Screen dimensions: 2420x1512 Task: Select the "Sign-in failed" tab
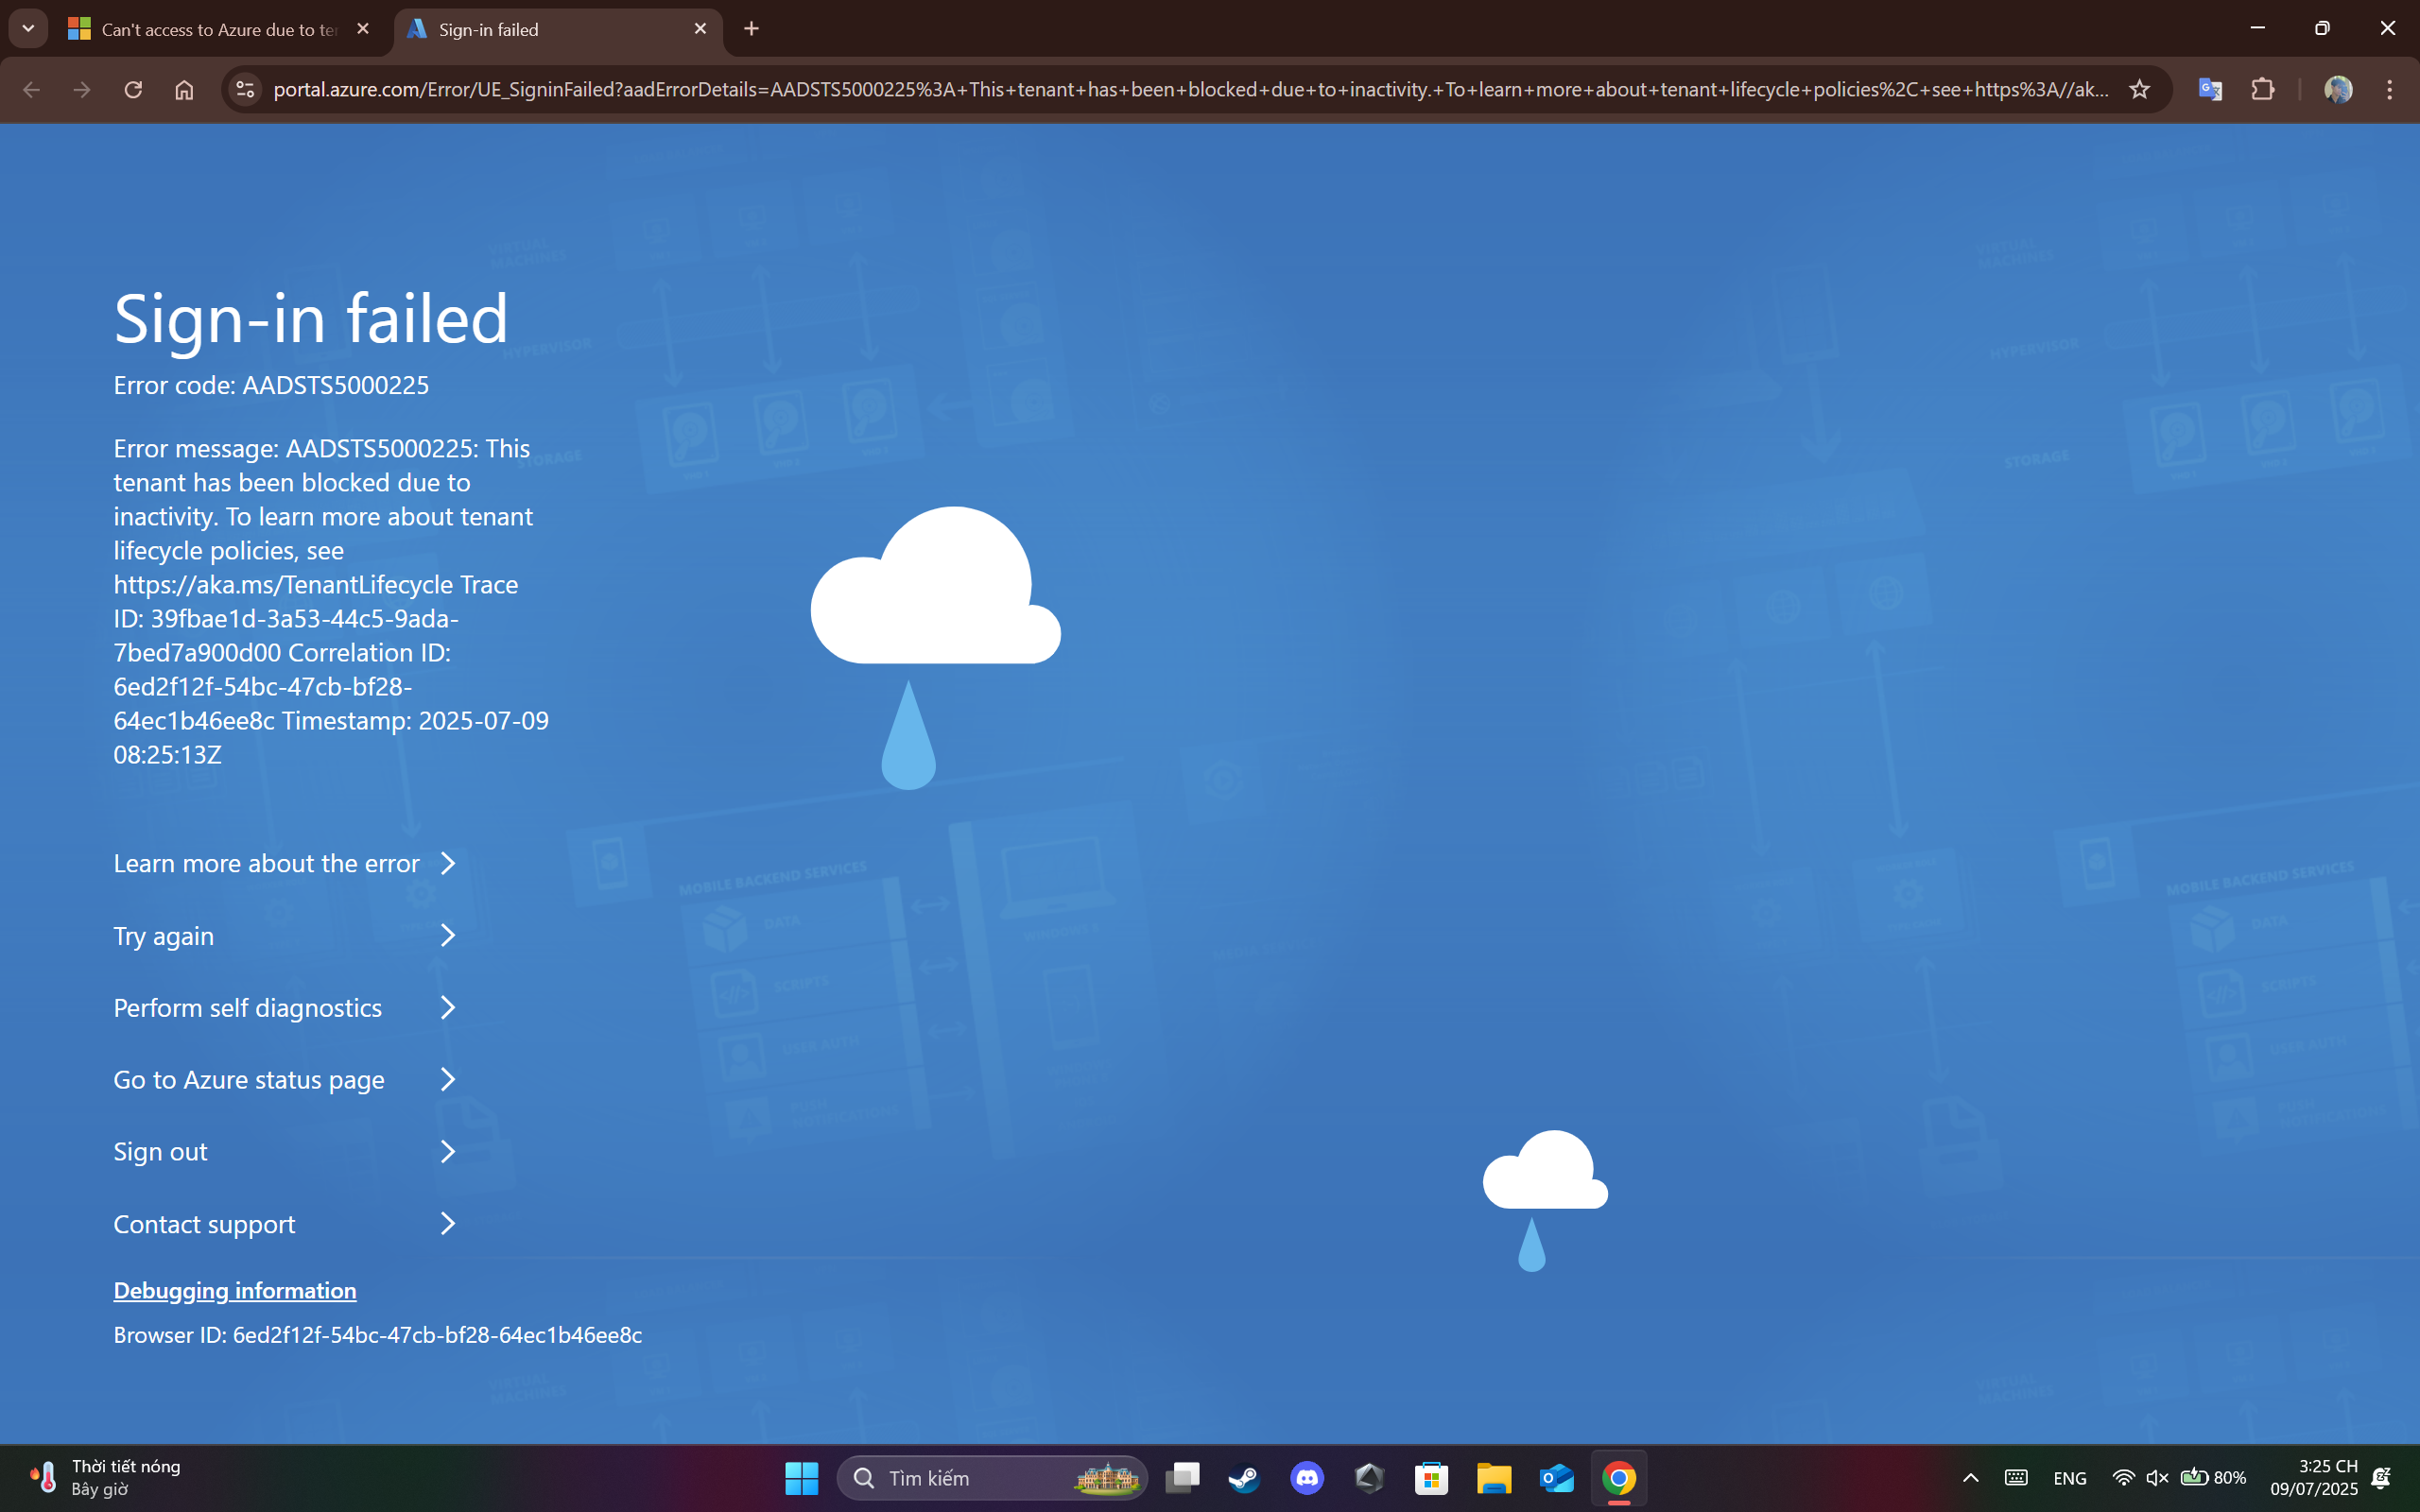click(x=557, y=29)
